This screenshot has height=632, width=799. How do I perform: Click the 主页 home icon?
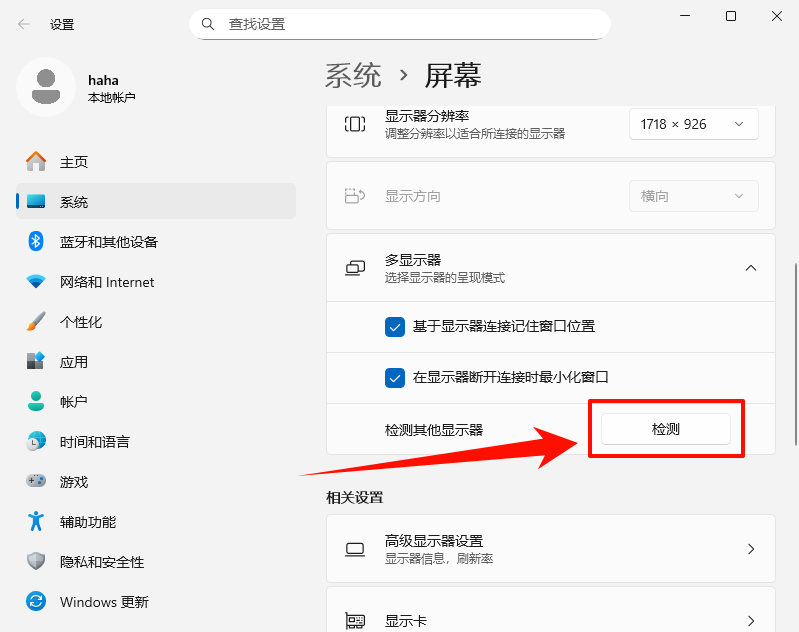coord(36,162)
